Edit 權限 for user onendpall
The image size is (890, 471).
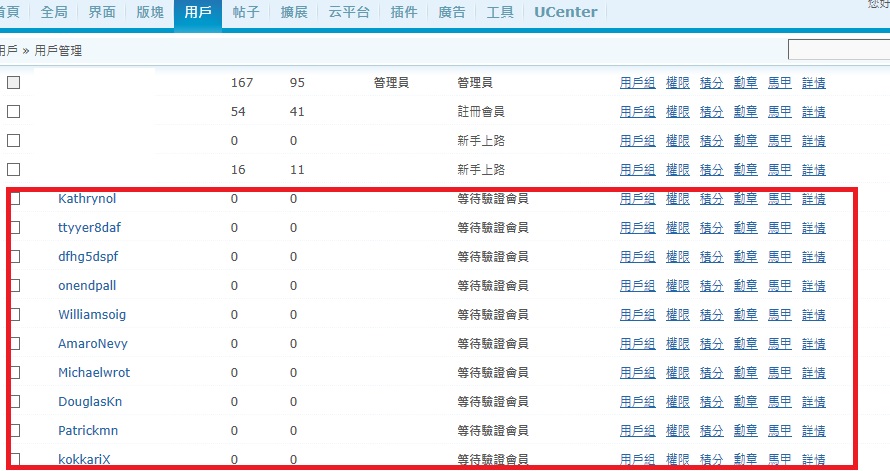tap(677, 286)
